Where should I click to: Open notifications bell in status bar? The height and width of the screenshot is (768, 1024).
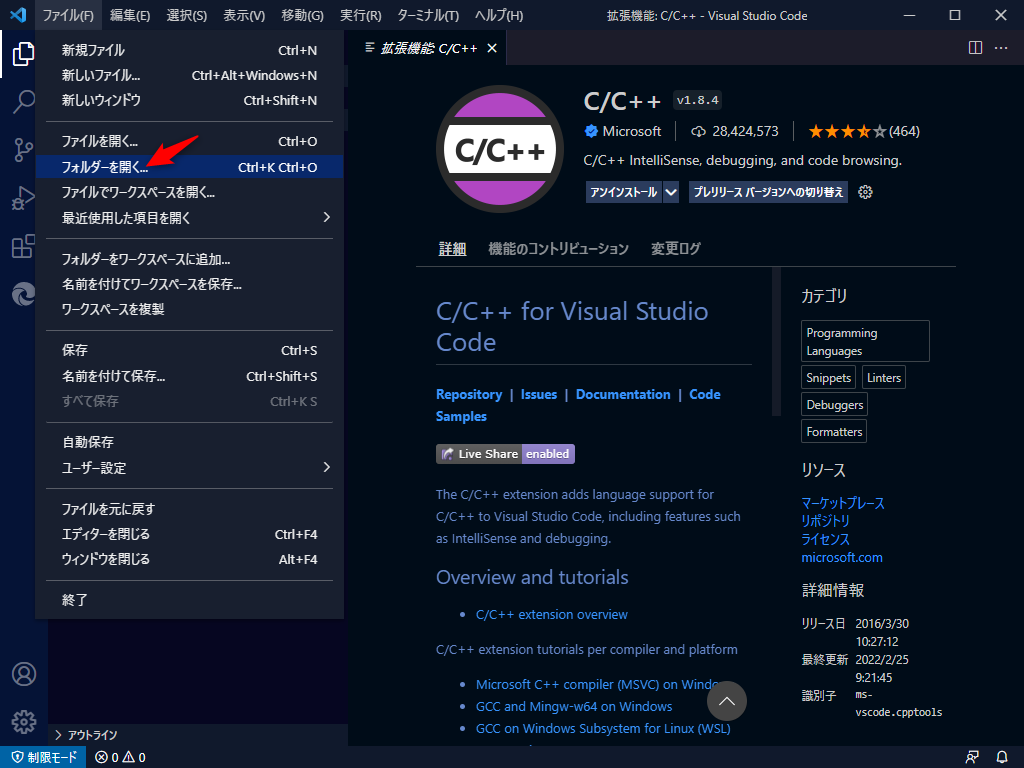1002,757
